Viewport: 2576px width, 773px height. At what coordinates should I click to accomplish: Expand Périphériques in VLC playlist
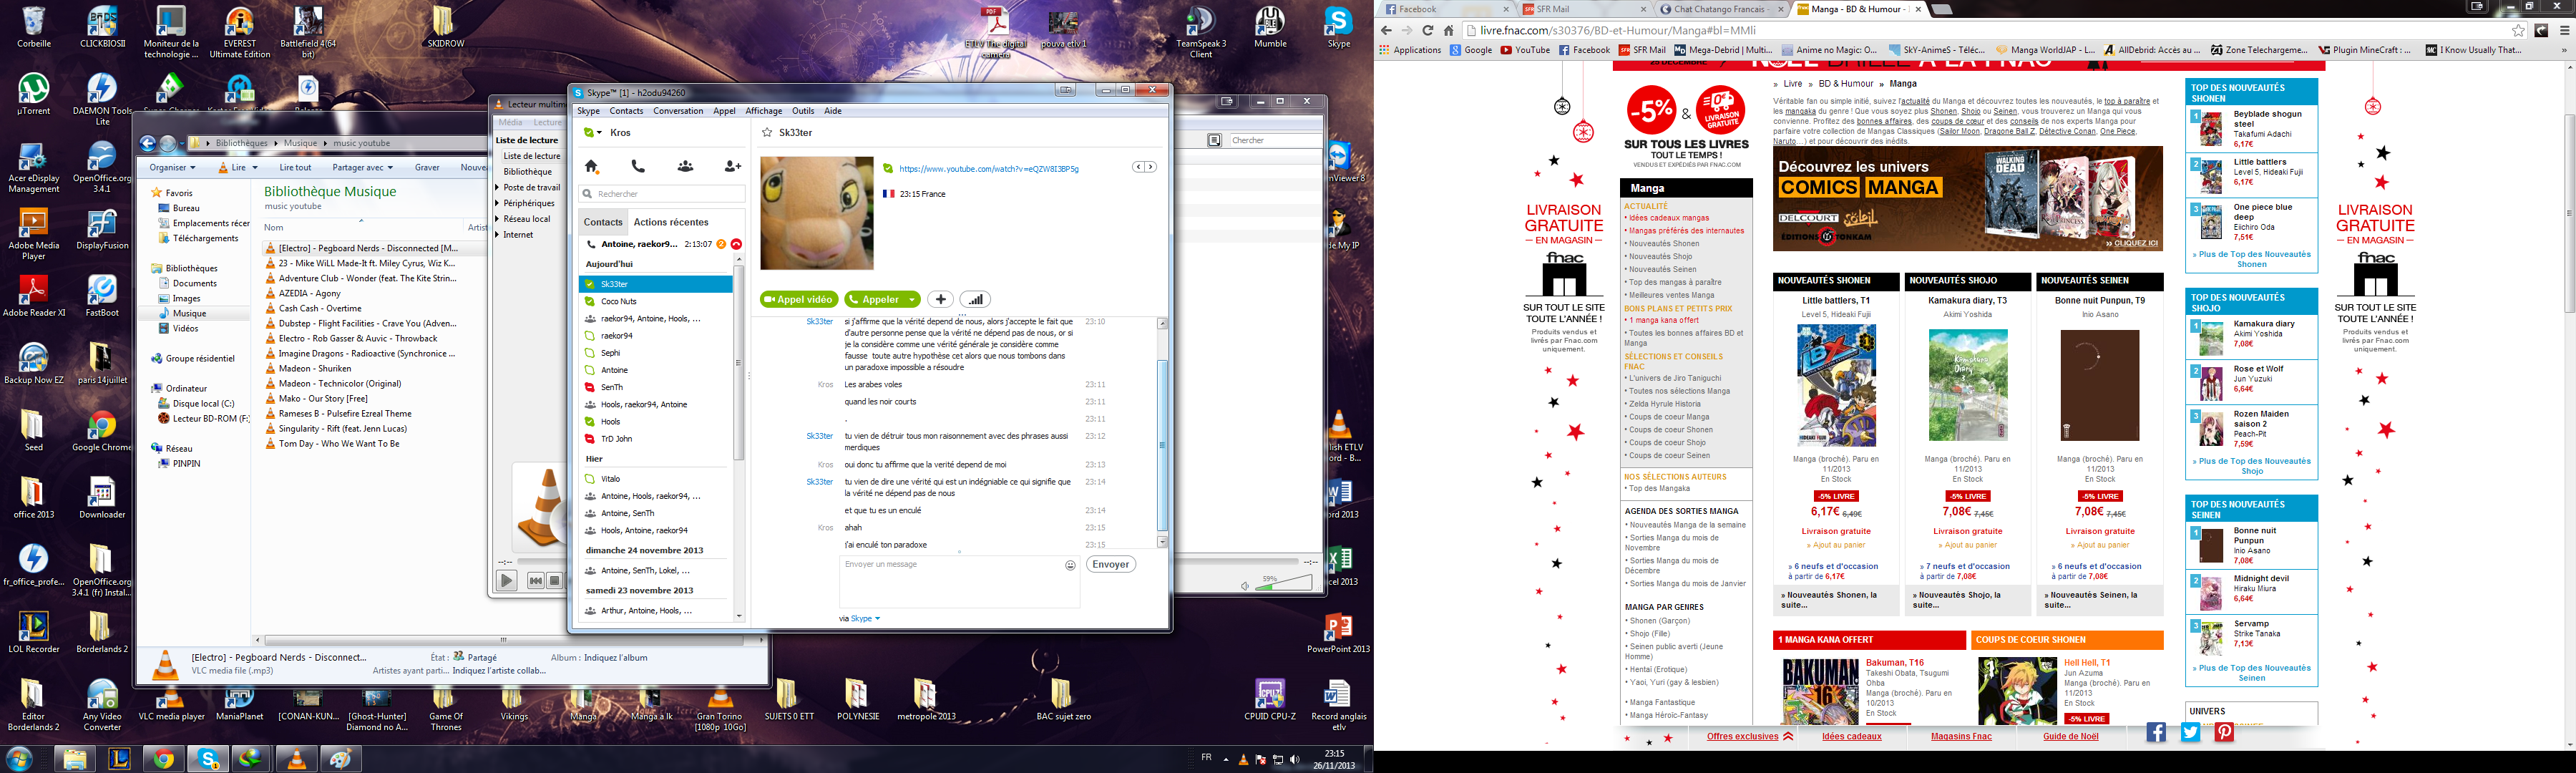pos(498,203)
